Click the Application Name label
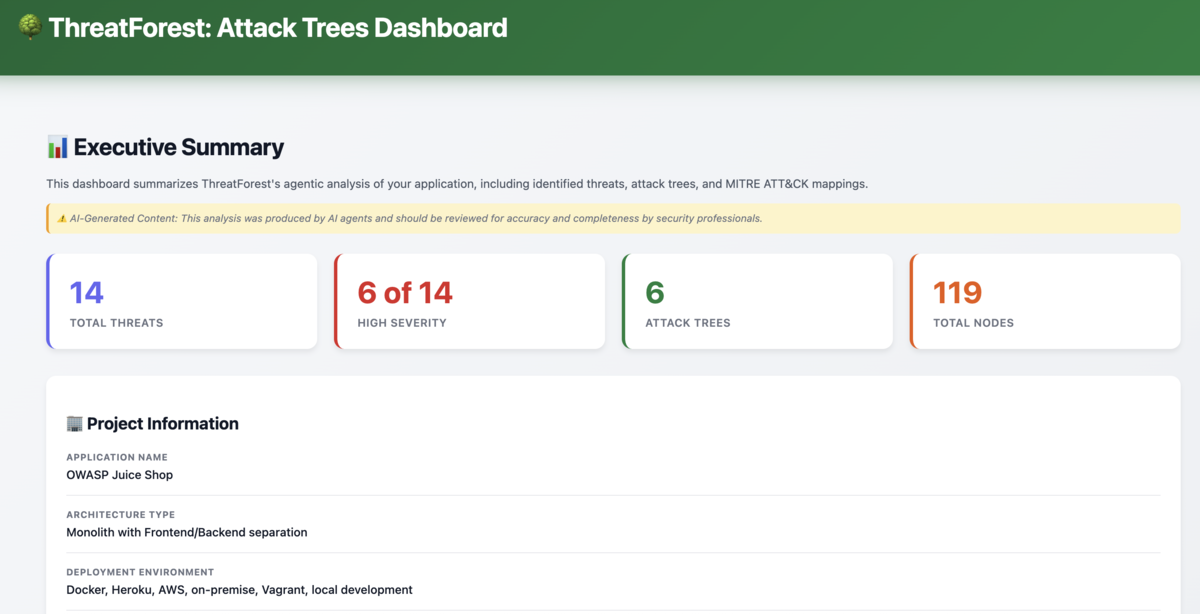The width and height of the screenshot is (1200, 614). (117, 457)
